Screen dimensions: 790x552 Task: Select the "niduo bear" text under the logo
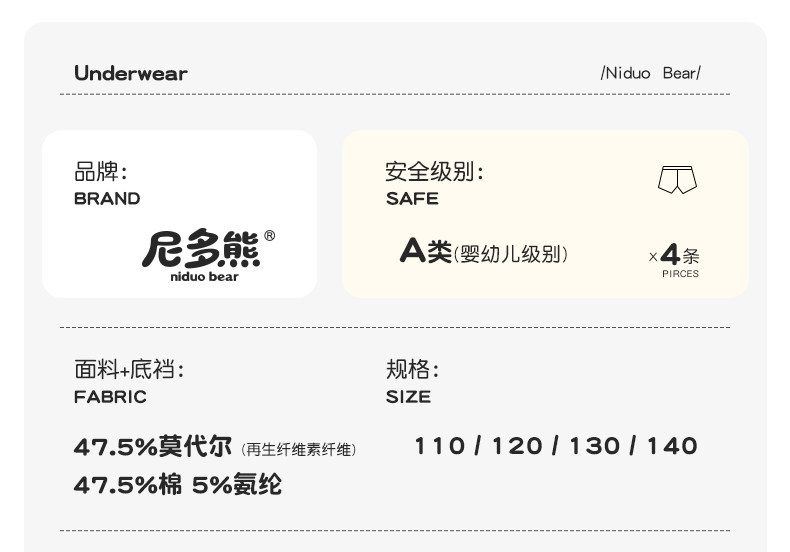pyautogui.click(x=204, y=277)
